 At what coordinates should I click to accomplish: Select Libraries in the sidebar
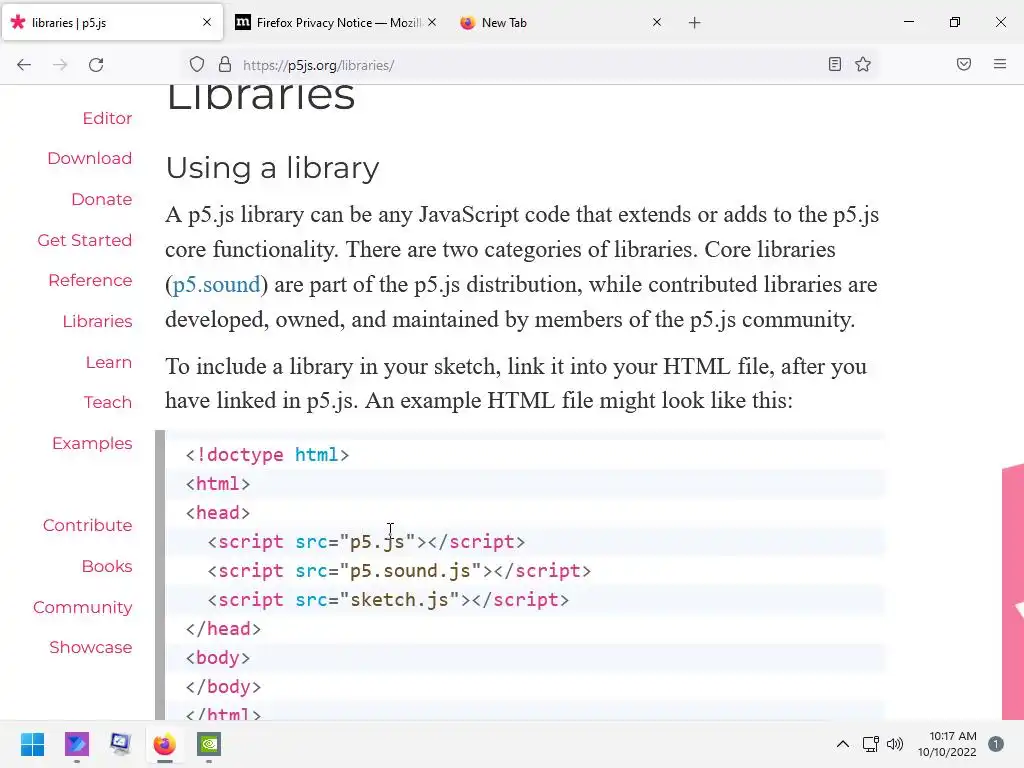tap(97, 321)
